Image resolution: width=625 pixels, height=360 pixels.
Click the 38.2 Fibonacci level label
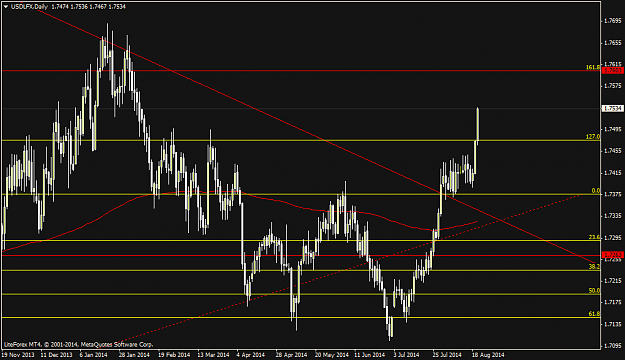tap(594, 267)
